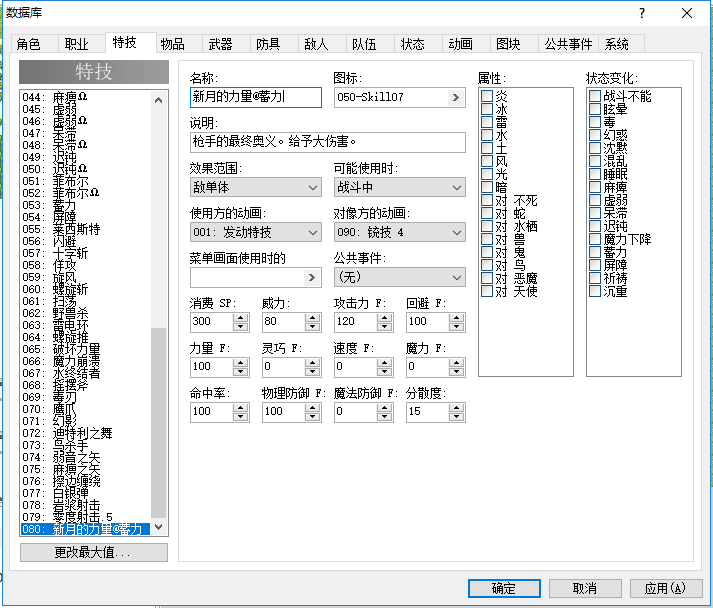Check the 对 不死 attribute
This screenshot has width=713, height=608.
pos(487,200)
